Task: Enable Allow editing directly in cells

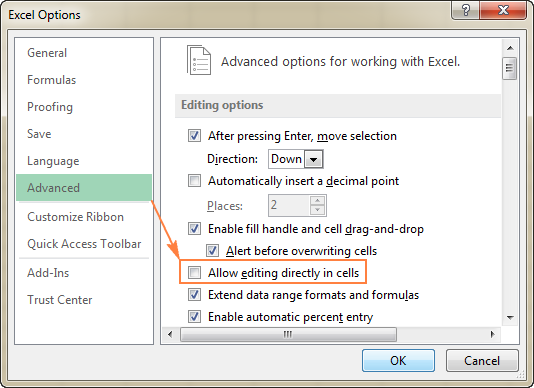Action: point(194,273)
